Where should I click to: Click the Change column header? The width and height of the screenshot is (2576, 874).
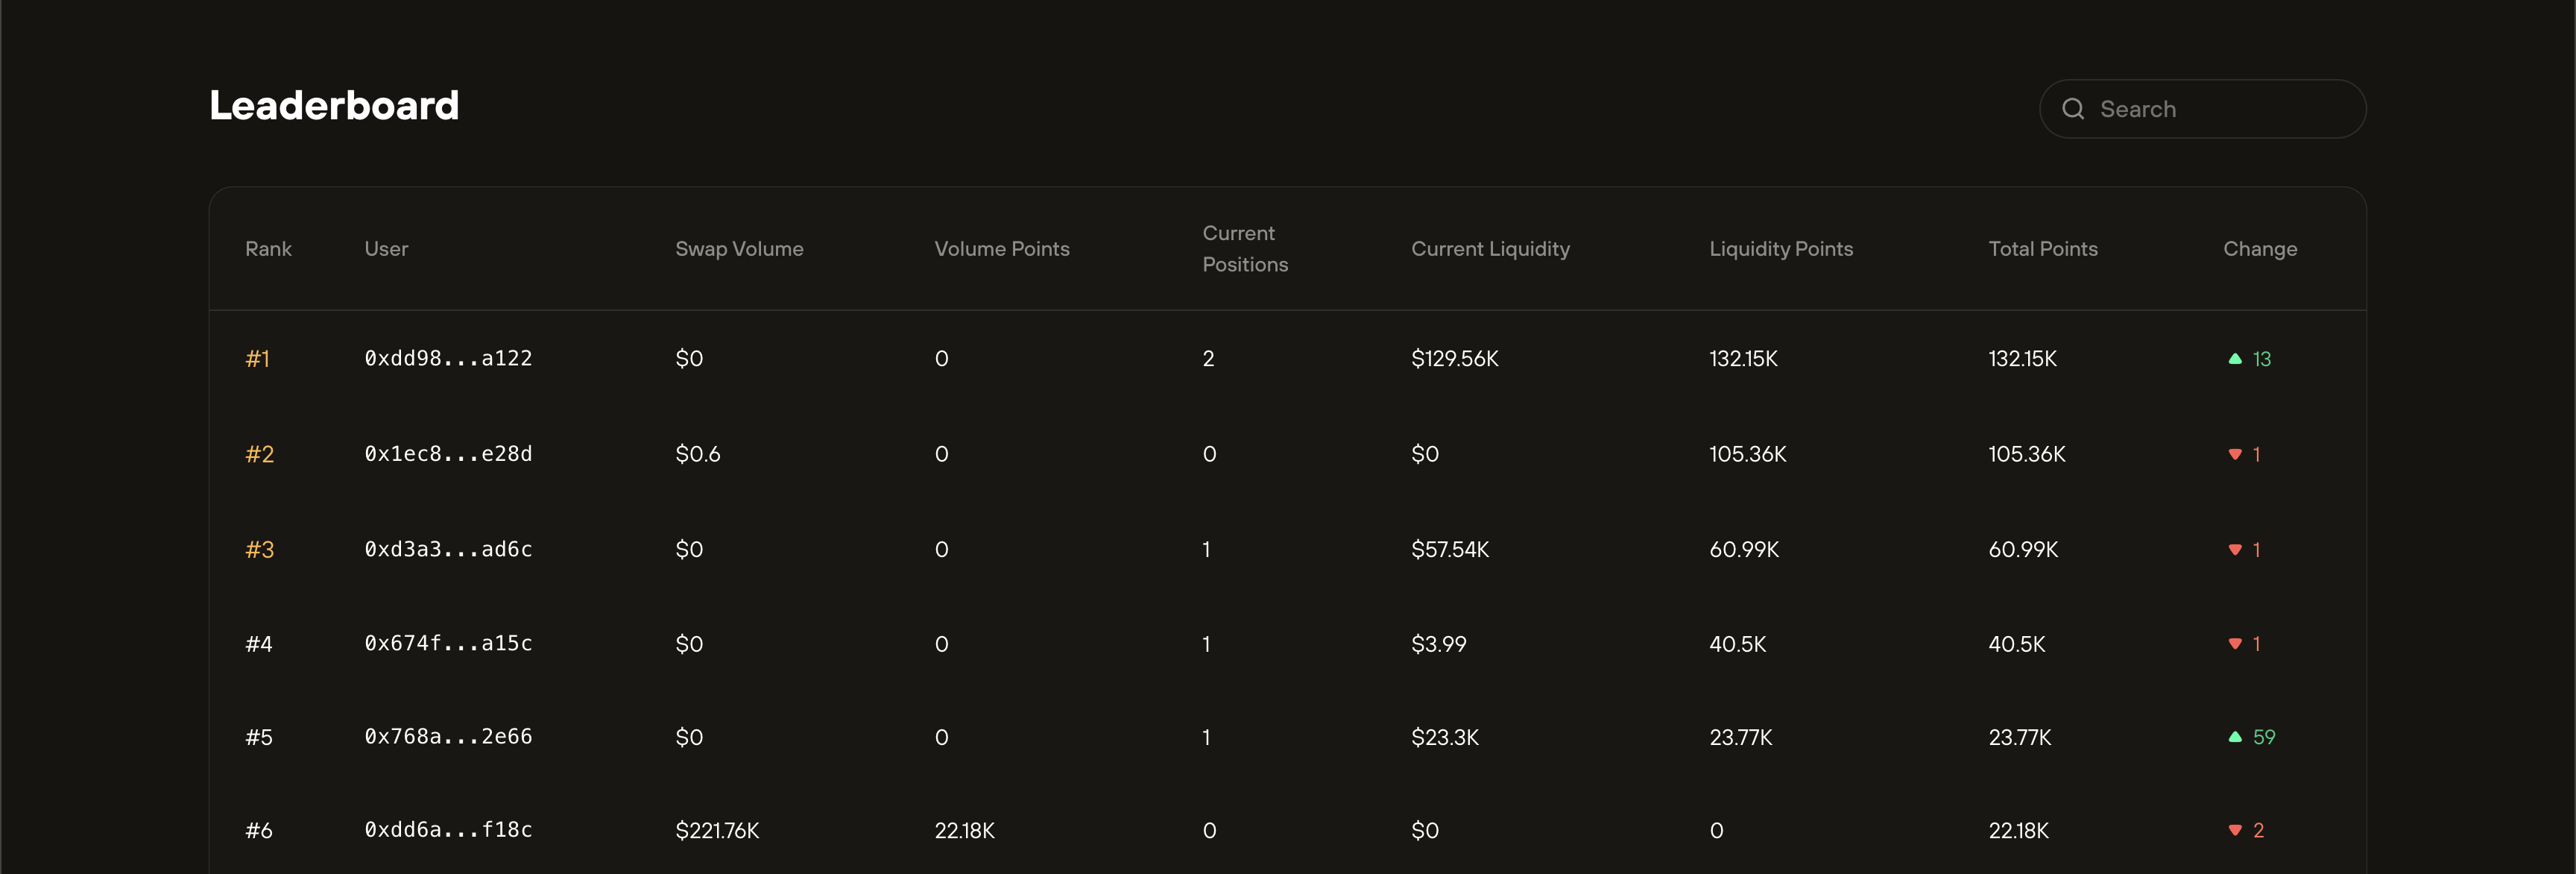2259,249
